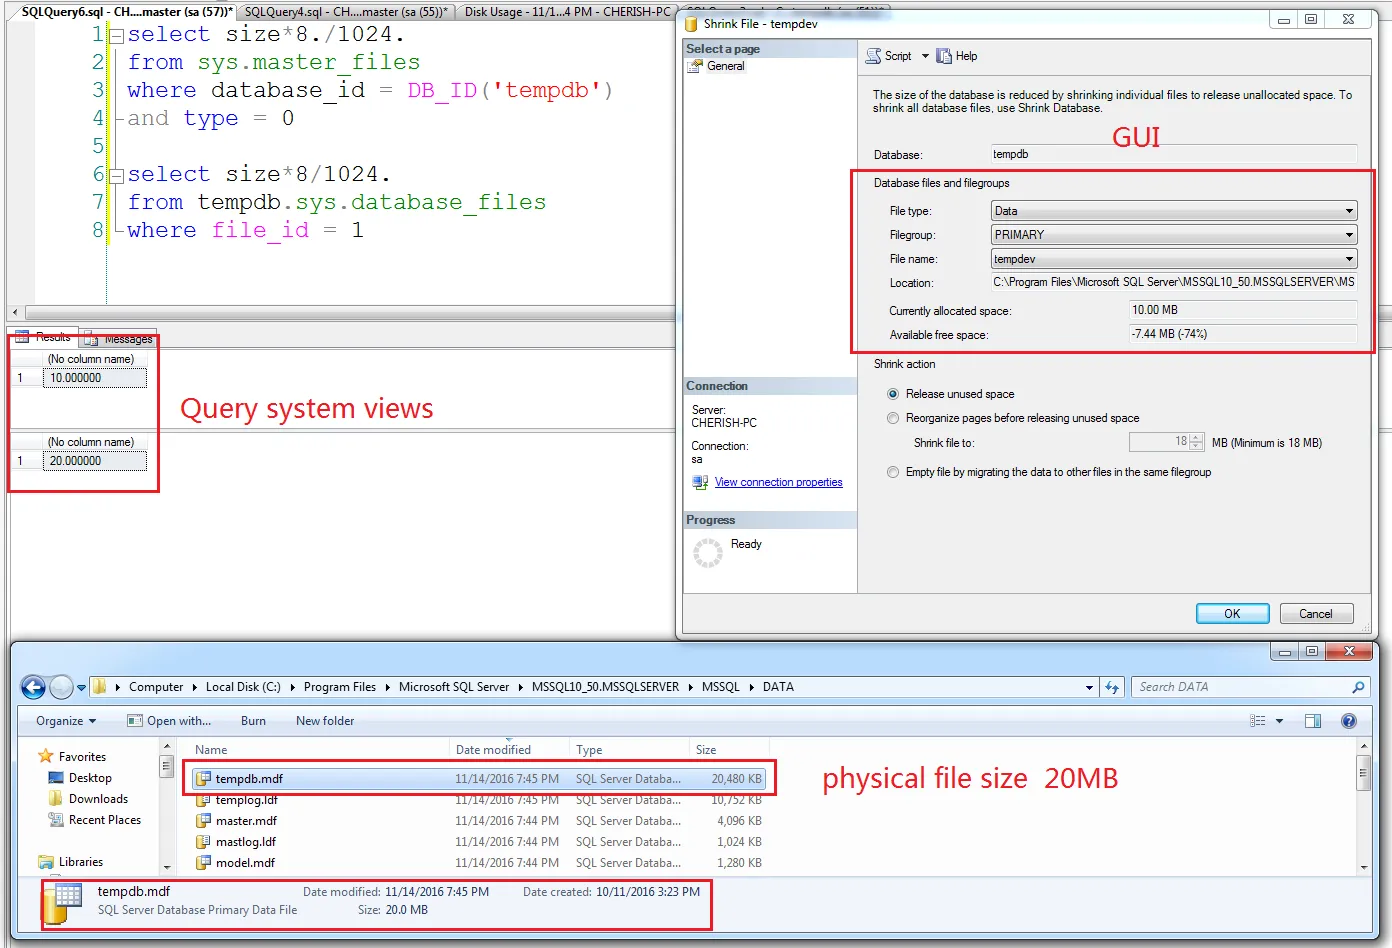Switch to SQLQuery6.sql tab

pyautogui.click(x=126, y=12)
